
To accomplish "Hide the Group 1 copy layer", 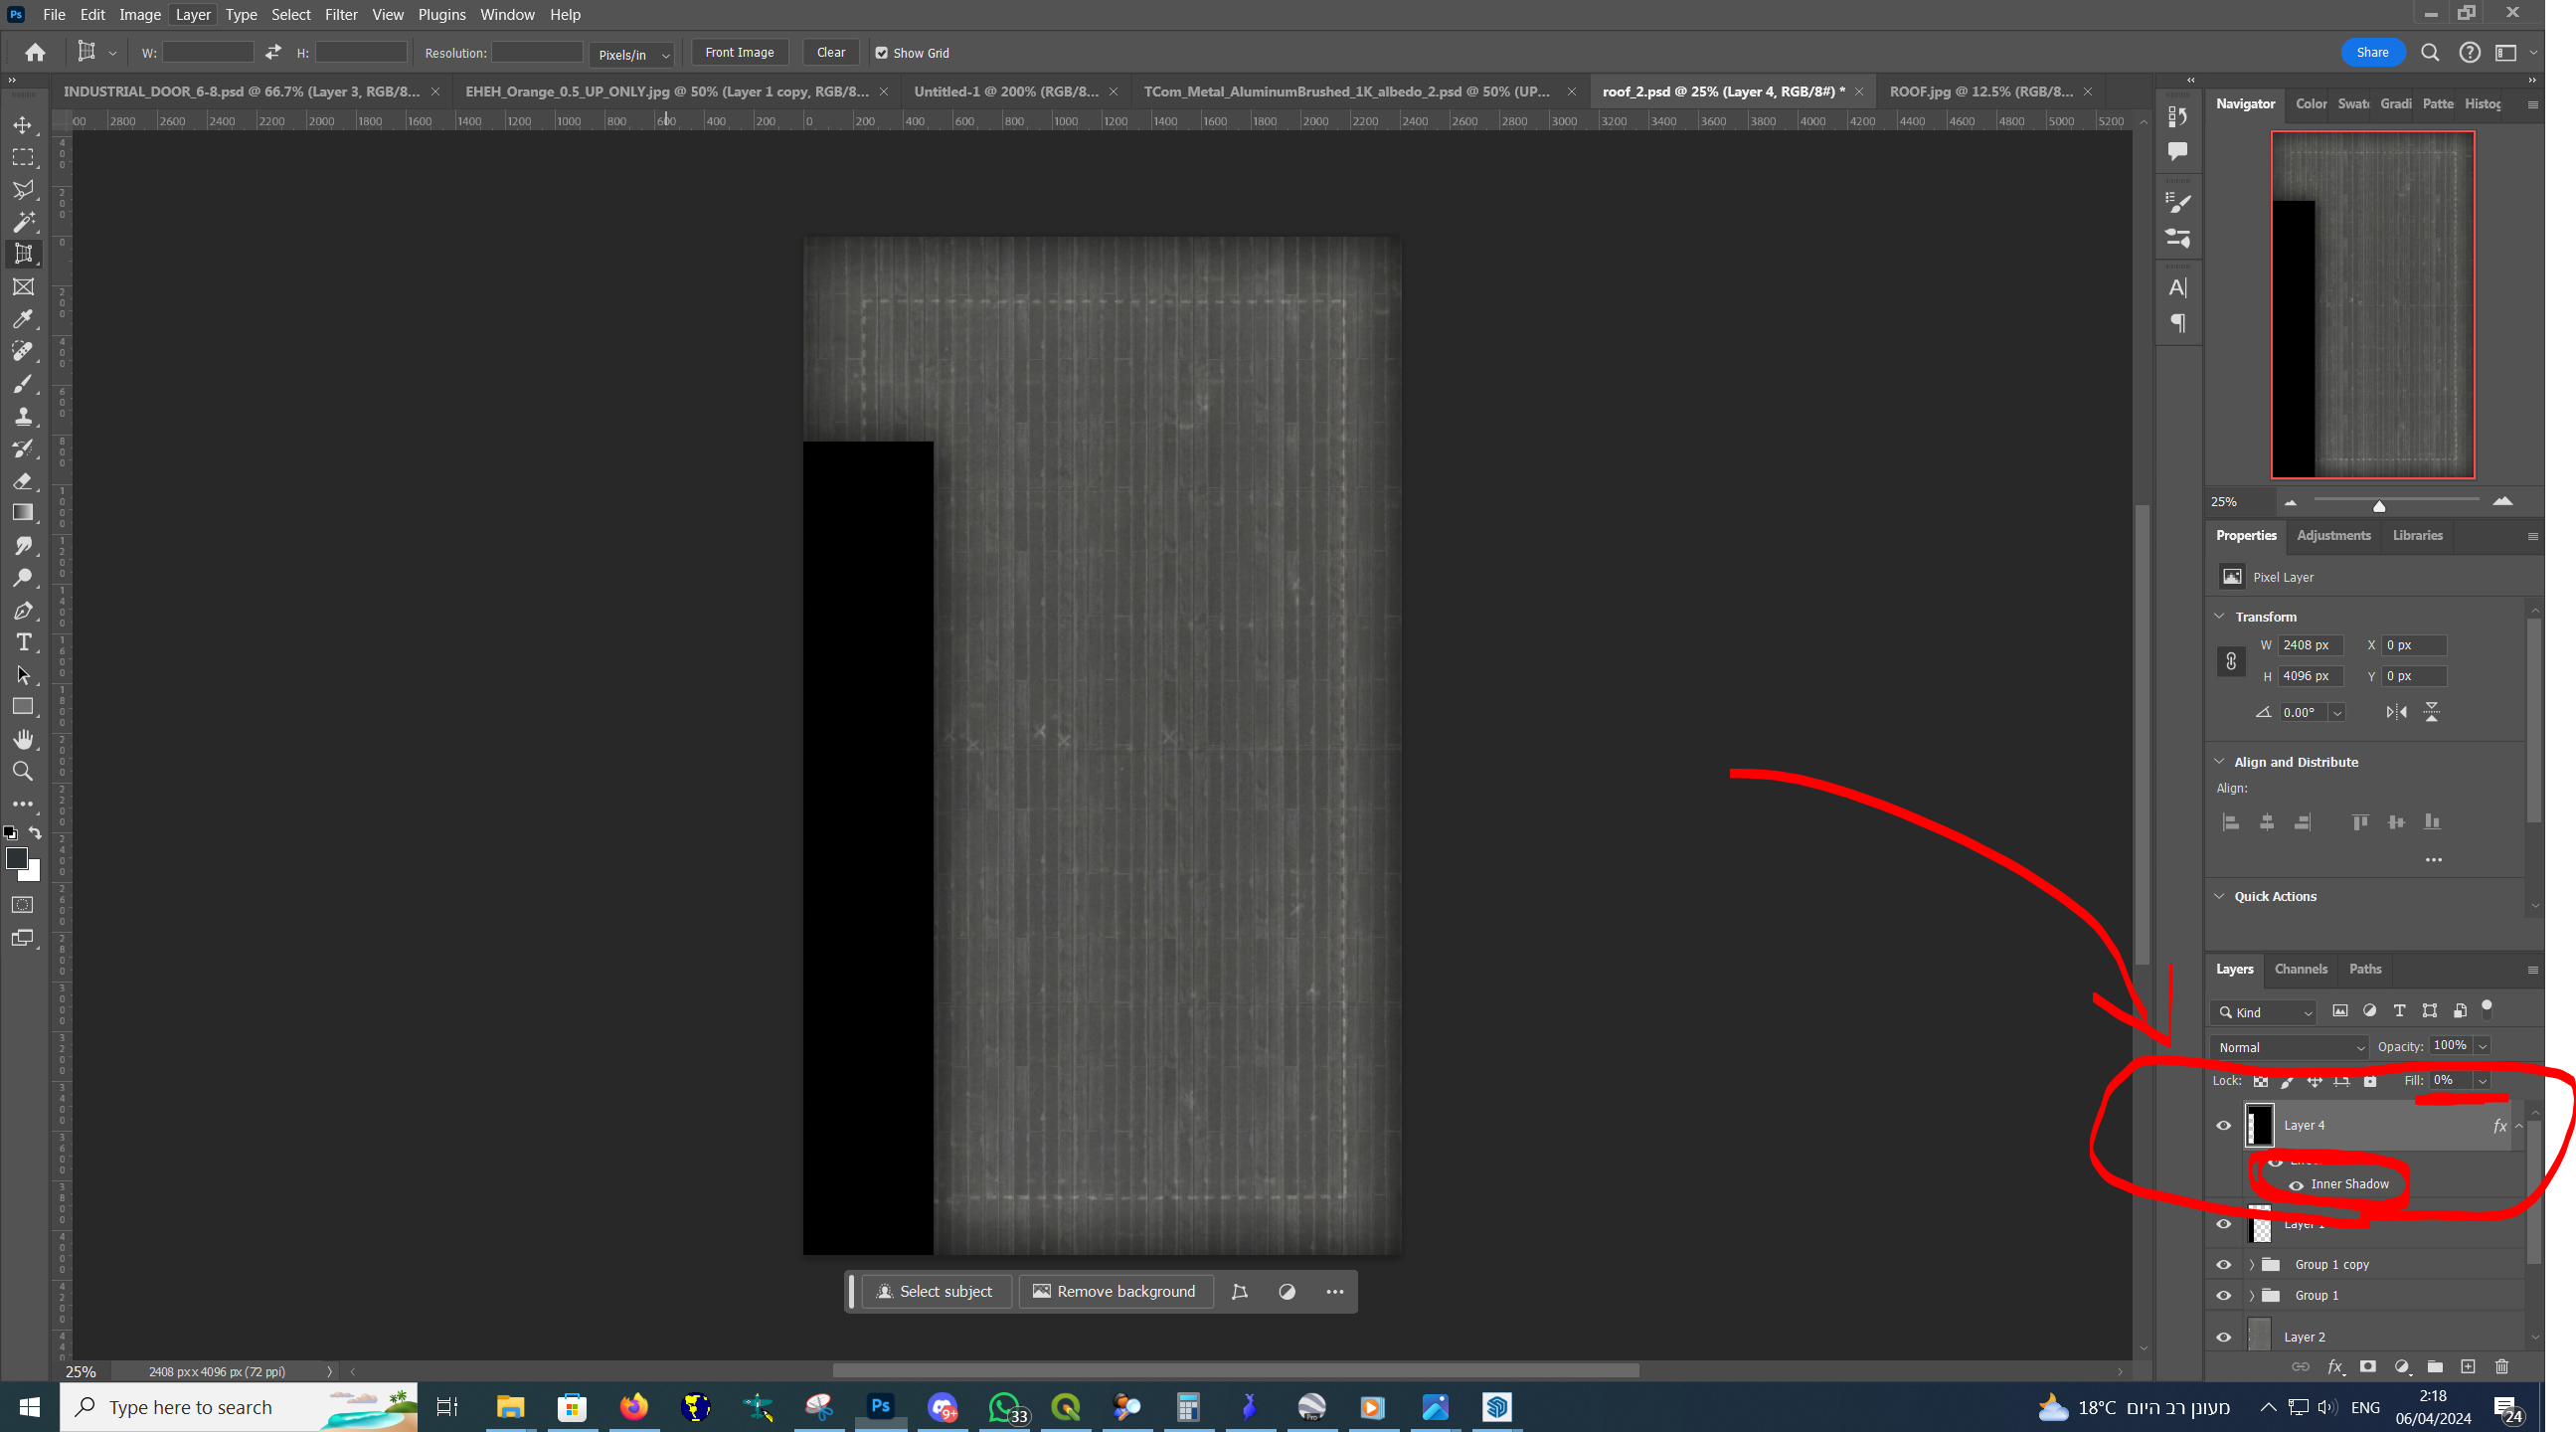I will point(2223,1265).
